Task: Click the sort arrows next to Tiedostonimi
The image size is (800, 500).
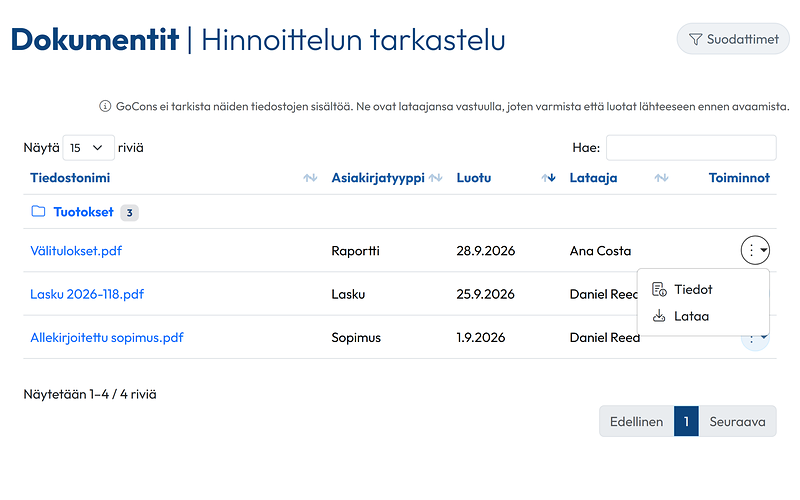Action: coord(310,178)
